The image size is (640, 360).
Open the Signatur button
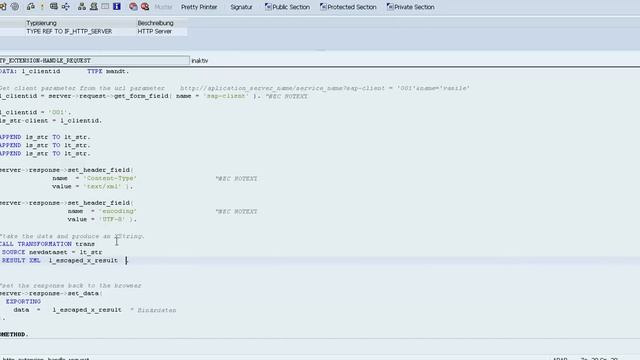(x=241, y=7)
